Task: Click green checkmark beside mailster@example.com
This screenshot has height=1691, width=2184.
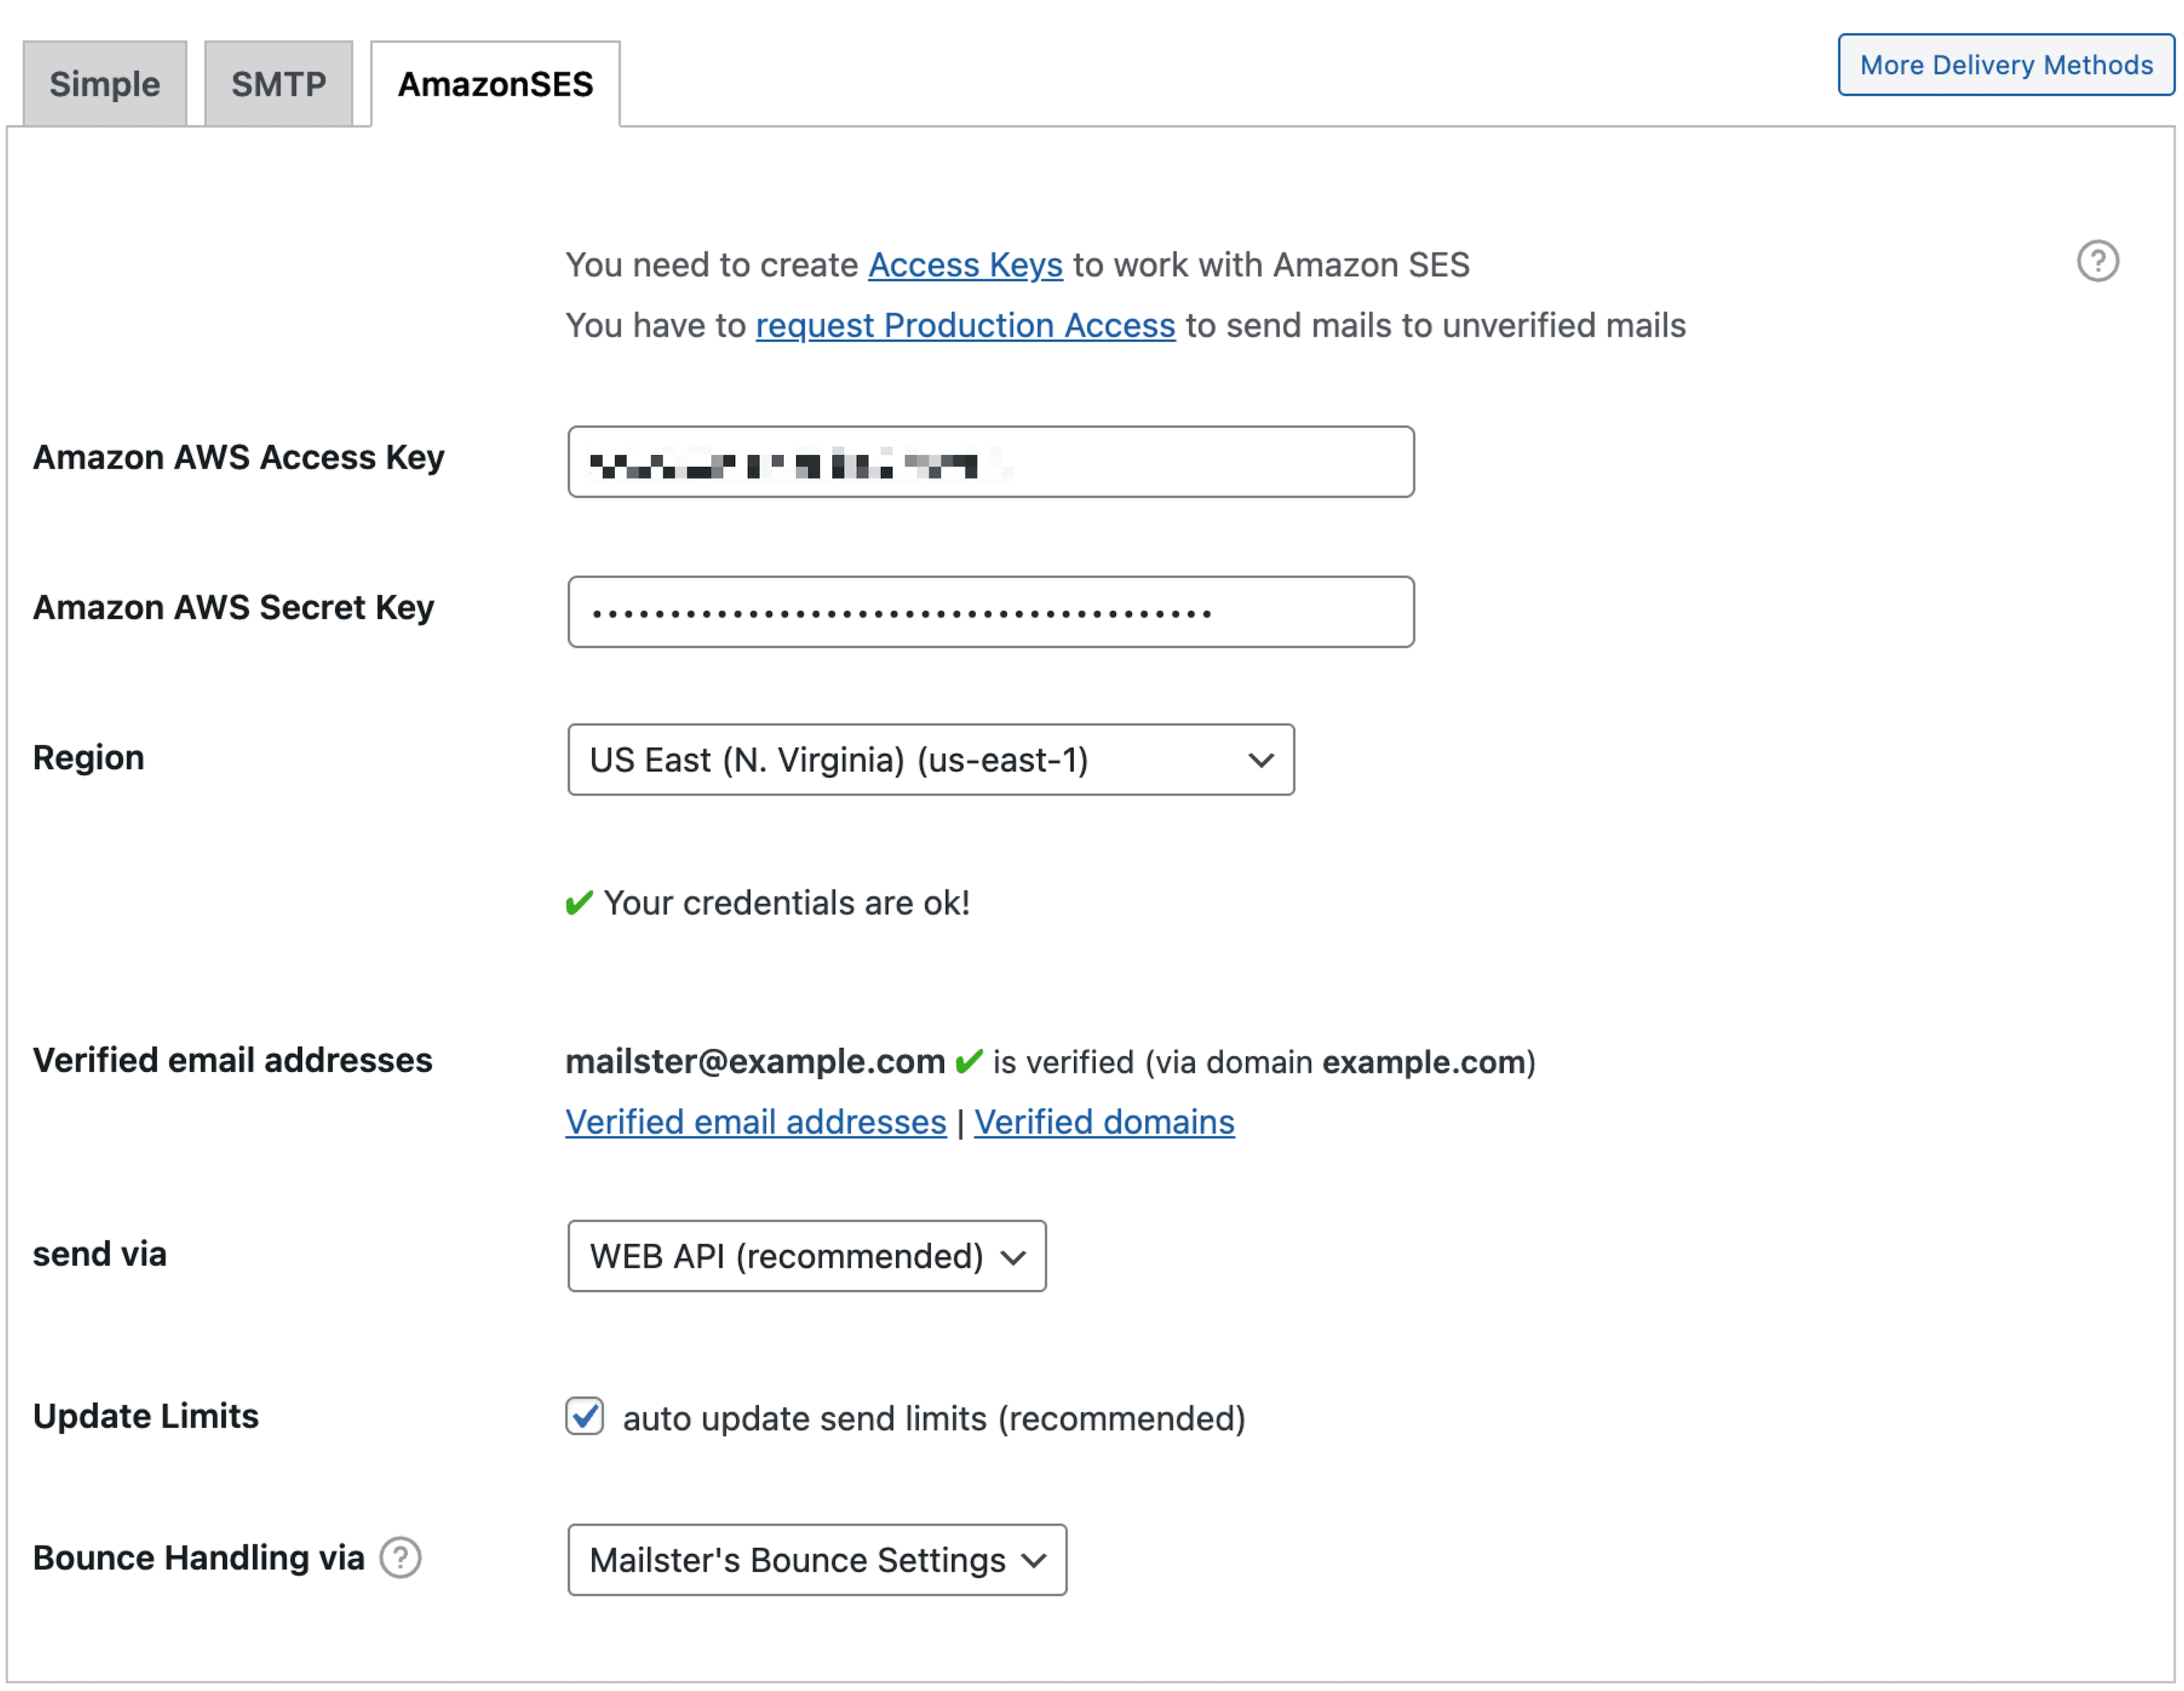Action: tap(968, 1061)
